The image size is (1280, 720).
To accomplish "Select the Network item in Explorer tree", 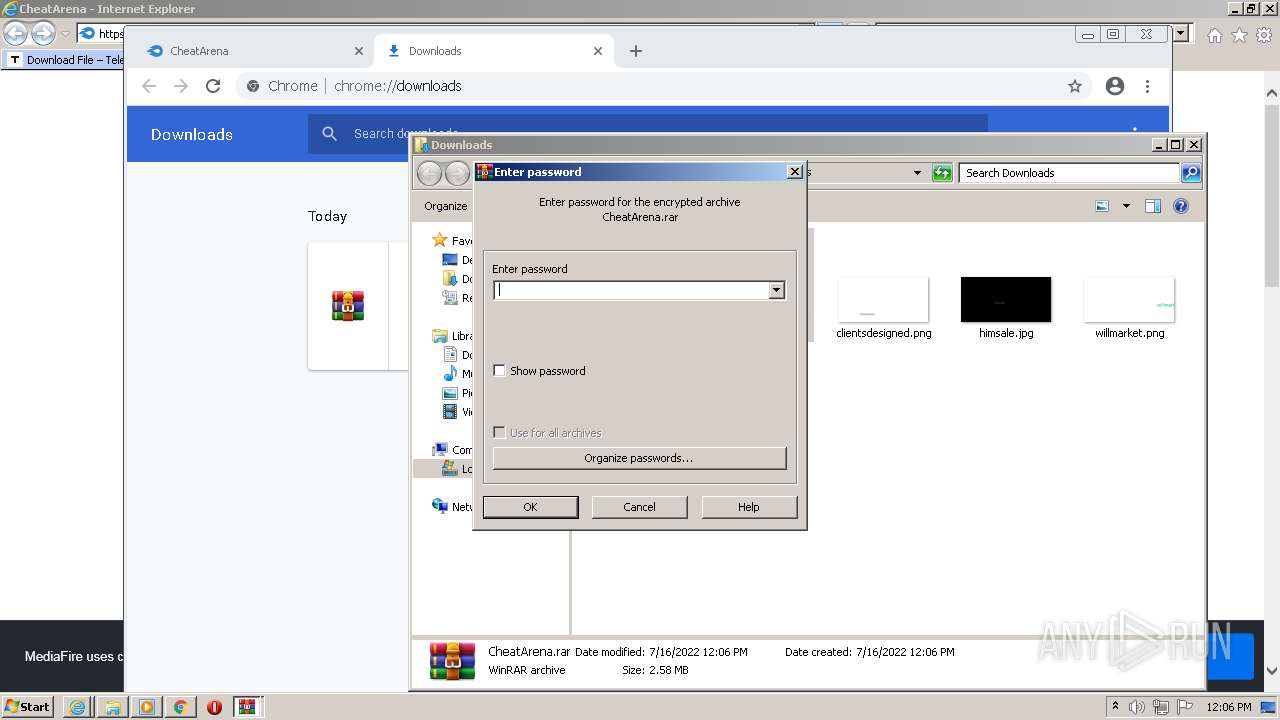I will (451, 507).
